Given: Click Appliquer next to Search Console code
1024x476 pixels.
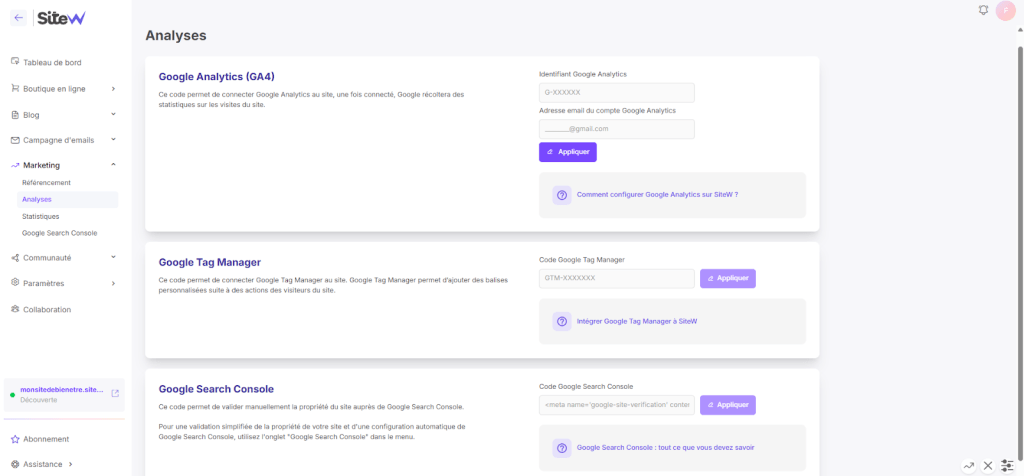Looking at the screenshot, I should (x=728, y=405).
